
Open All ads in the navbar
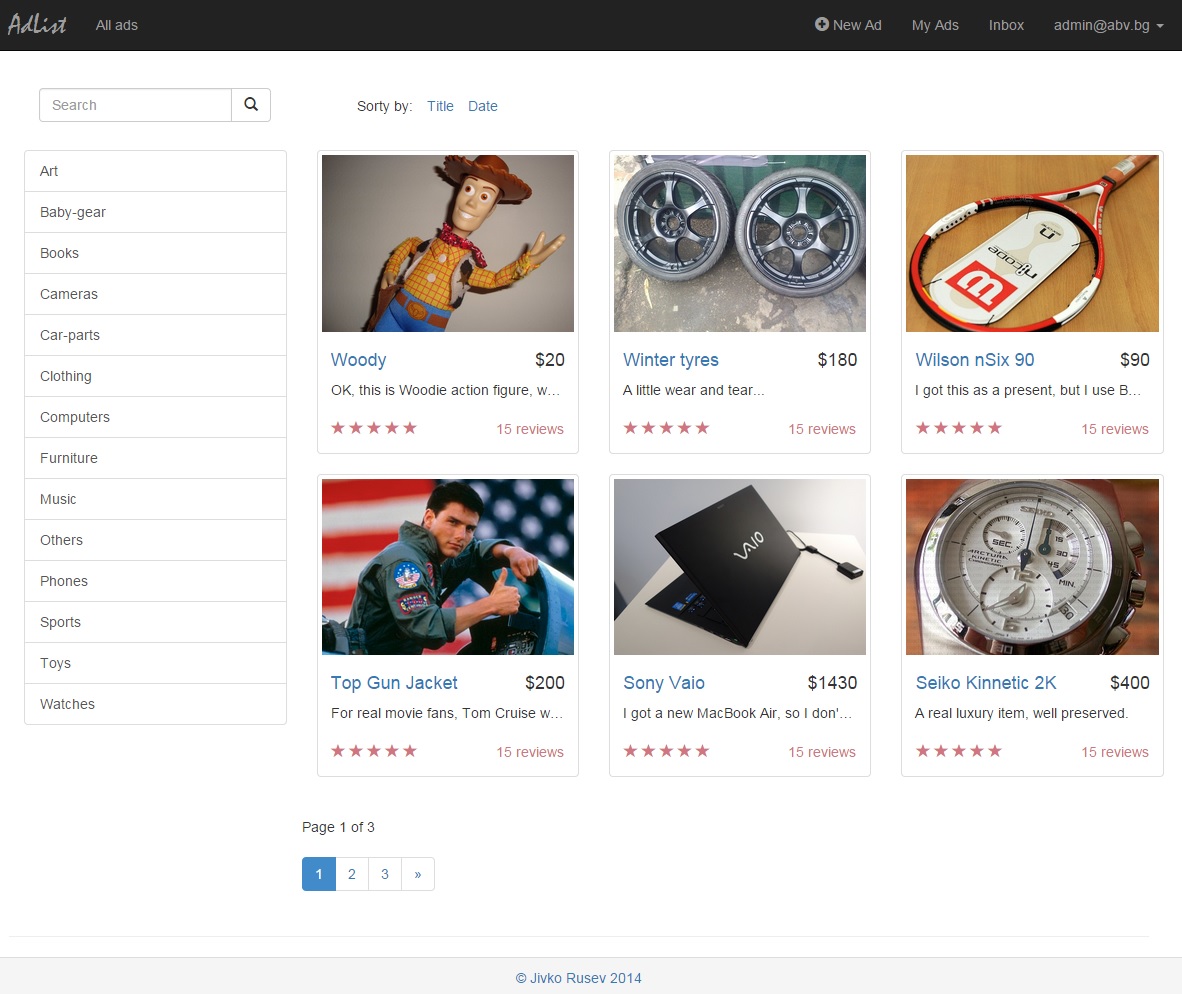[117, 25]
